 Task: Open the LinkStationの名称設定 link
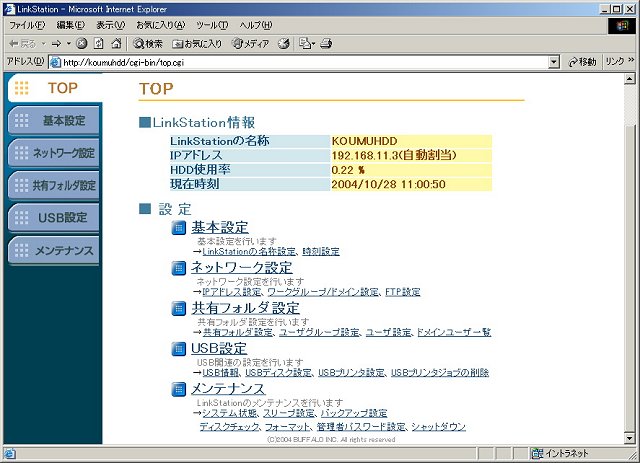point(249,252)
